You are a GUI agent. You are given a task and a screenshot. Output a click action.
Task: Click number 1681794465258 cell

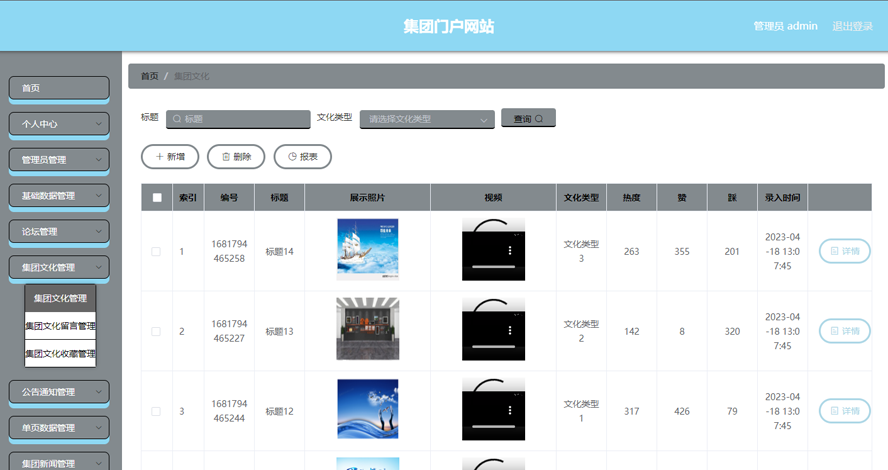click(229, 251)
